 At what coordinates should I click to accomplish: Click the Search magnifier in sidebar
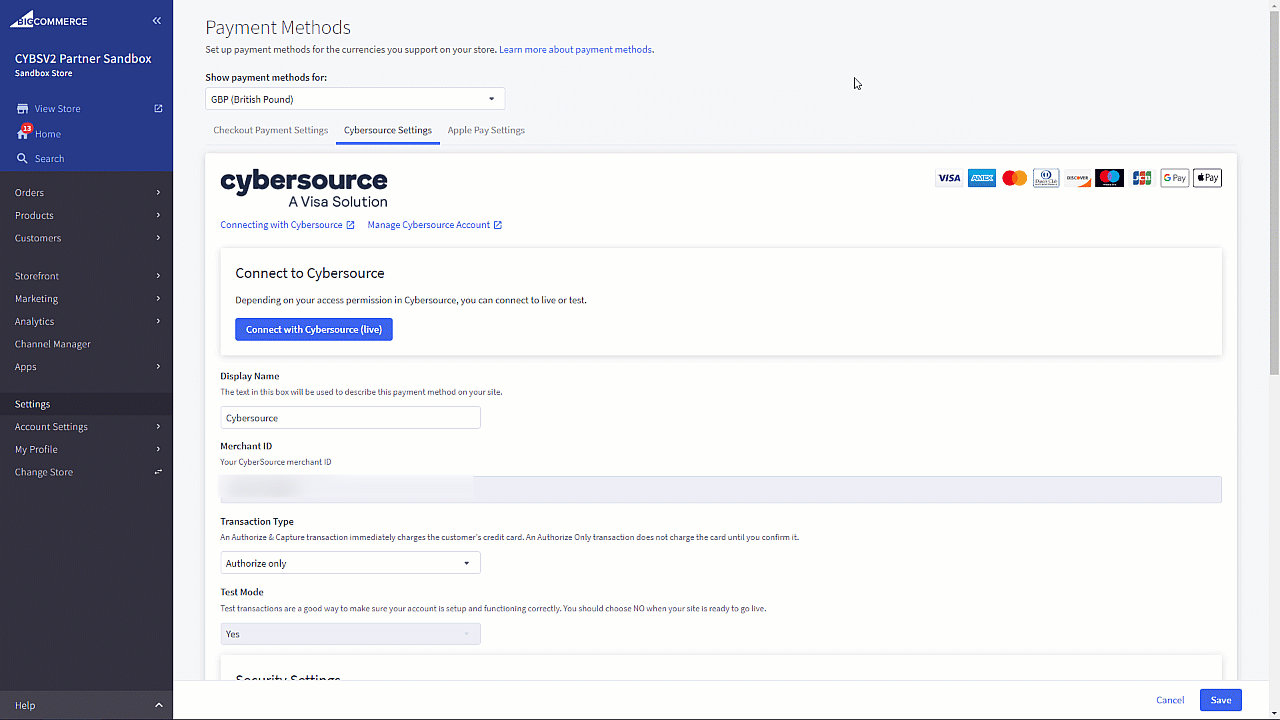[x=22, y=158]
